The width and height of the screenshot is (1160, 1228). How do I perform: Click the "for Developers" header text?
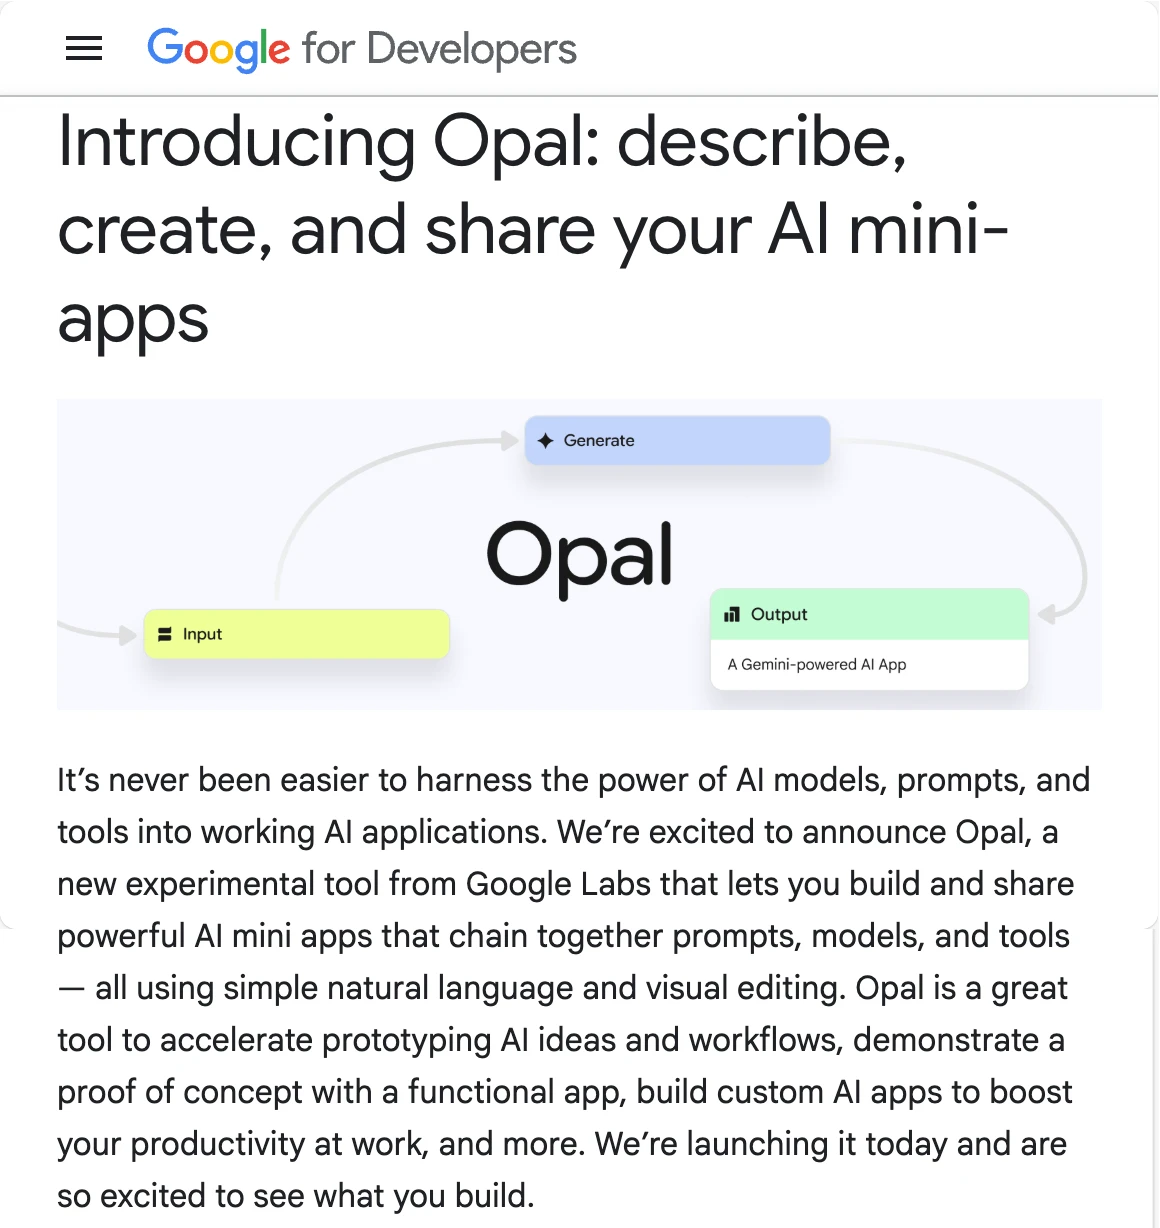tap(439, 49)
